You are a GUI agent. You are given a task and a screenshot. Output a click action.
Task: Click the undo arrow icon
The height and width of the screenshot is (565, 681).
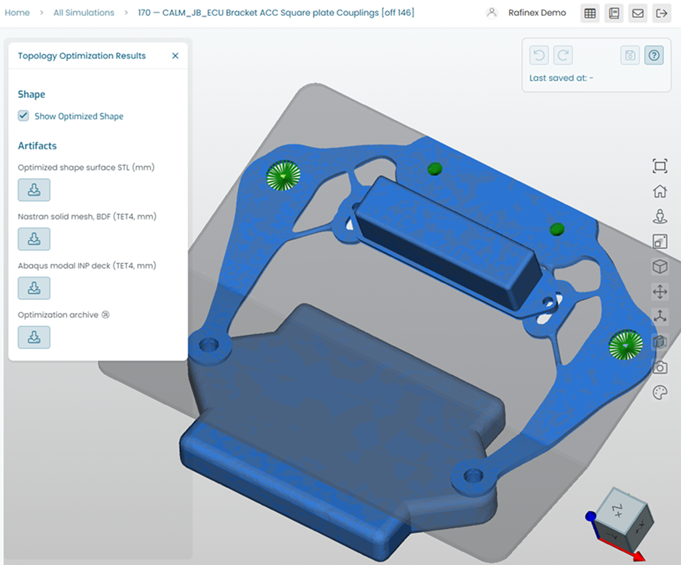click(539, 55)
